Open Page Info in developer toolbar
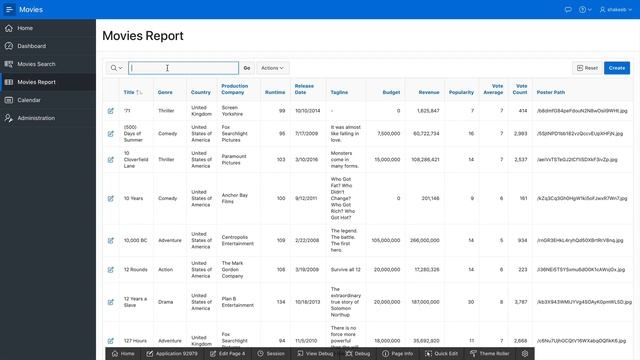Viewport: 640px width, 360px height. click(x=398, y=353)
